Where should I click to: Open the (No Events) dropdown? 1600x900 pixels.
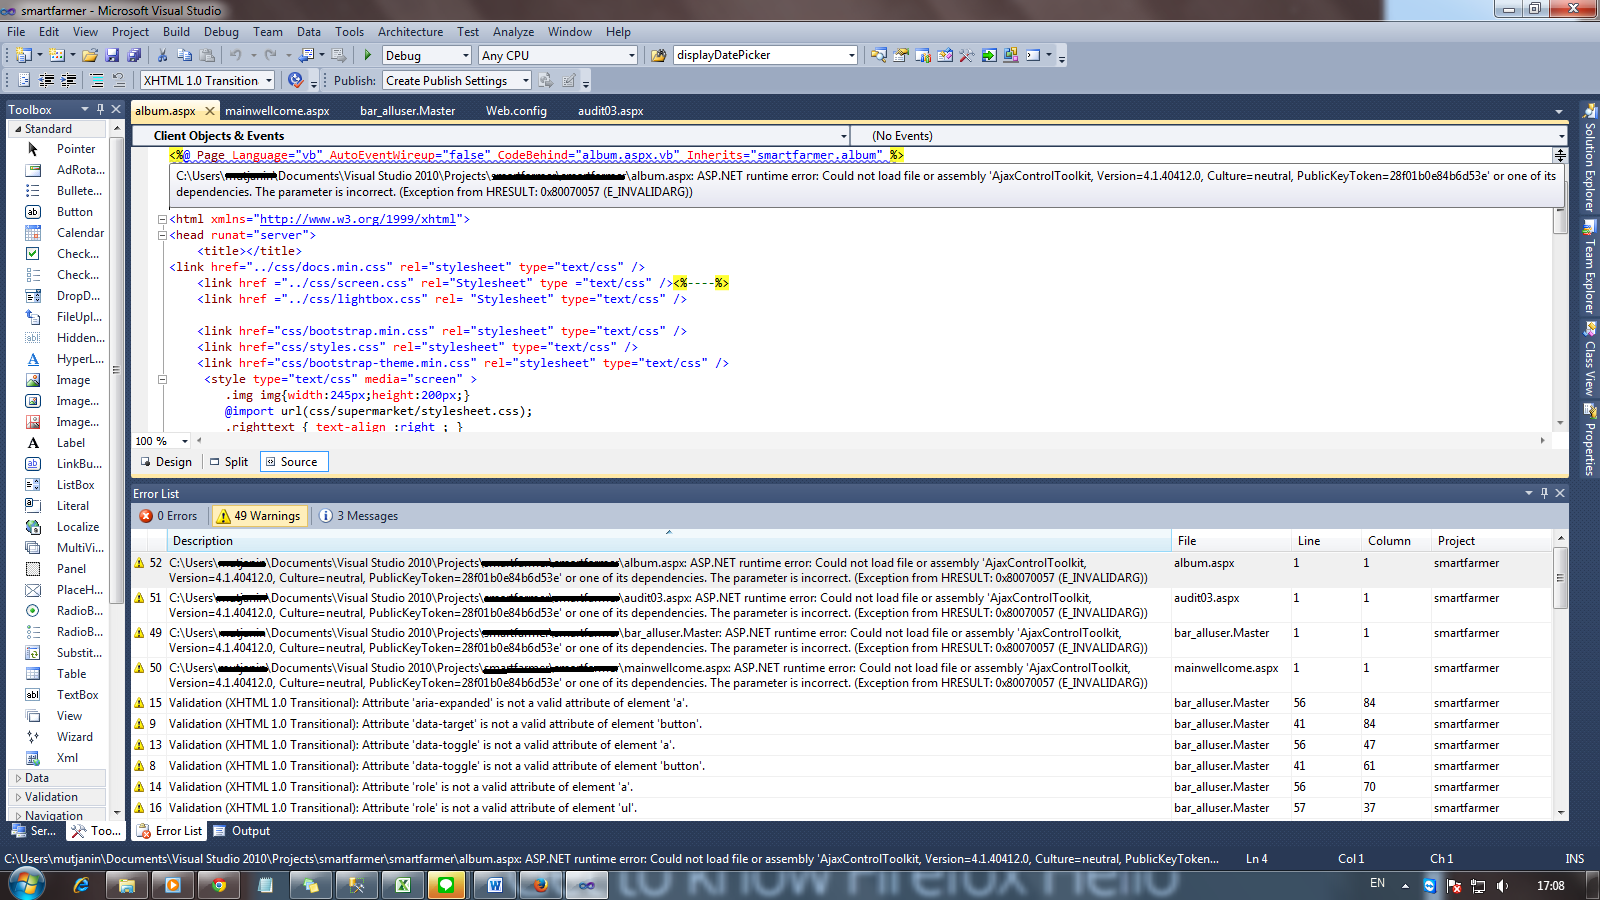[1561, 136]
